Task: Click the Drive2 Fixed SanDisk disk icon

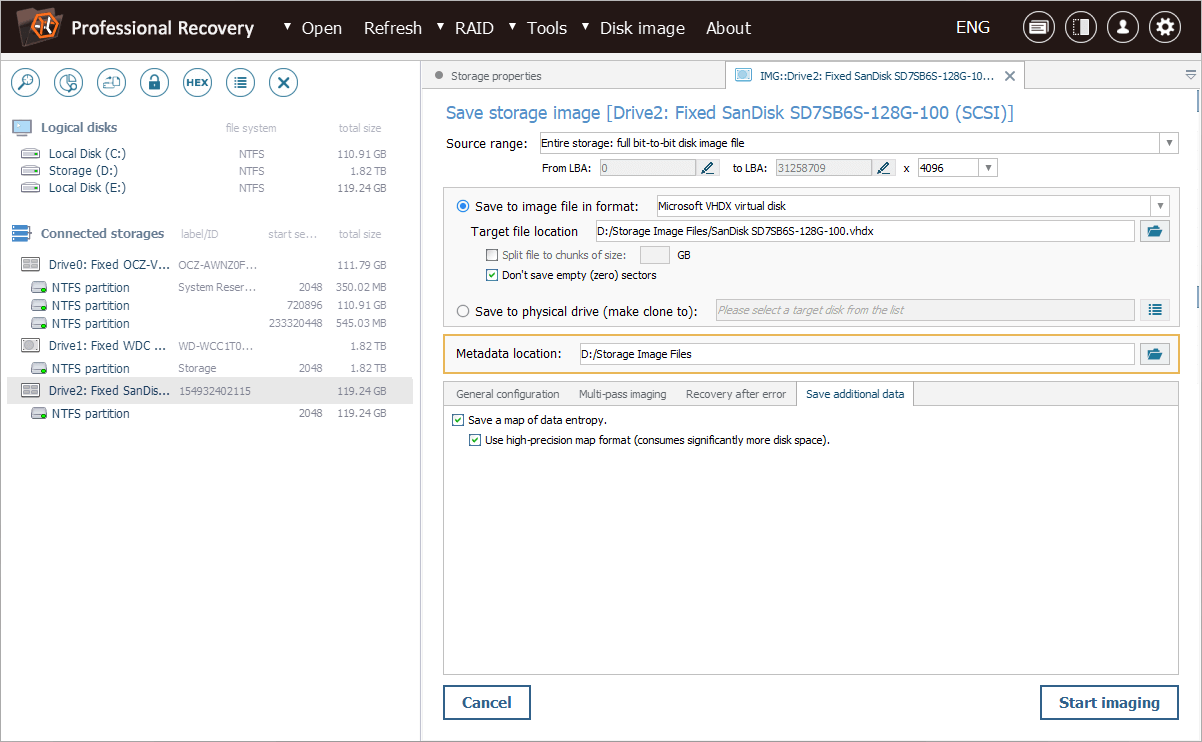Action: pyautogui.click(x=30, y=391)
